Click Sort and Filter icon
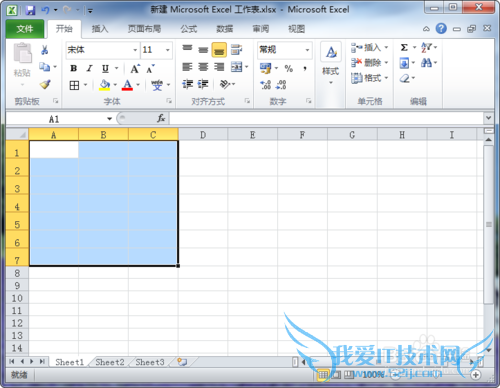The height and width of the screenshot is (388, 500). point(426,48)
